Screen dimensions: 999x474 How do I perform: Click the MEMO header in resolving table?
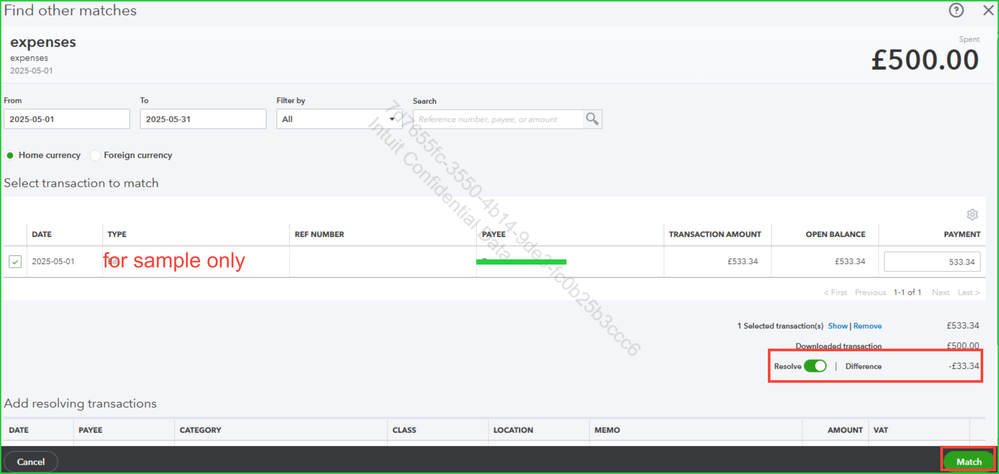(607, 430)
